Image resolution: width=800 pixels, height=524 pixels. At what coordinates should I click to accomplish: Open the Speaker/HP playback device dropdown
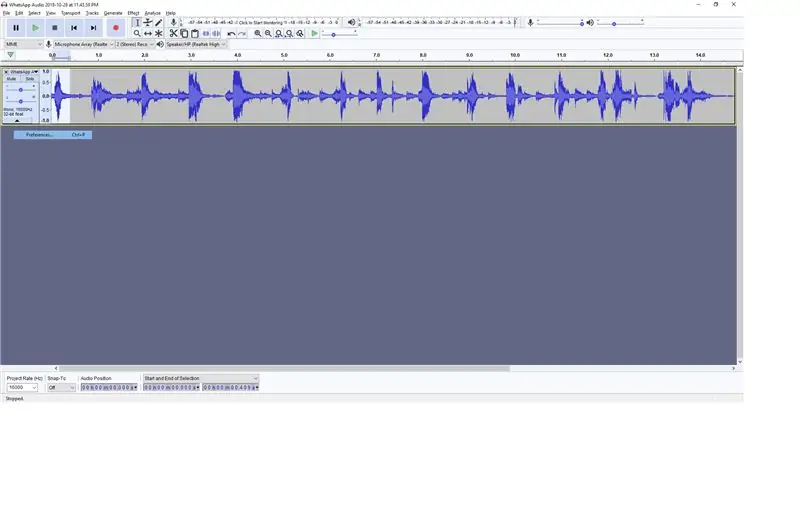click(195, 44)
